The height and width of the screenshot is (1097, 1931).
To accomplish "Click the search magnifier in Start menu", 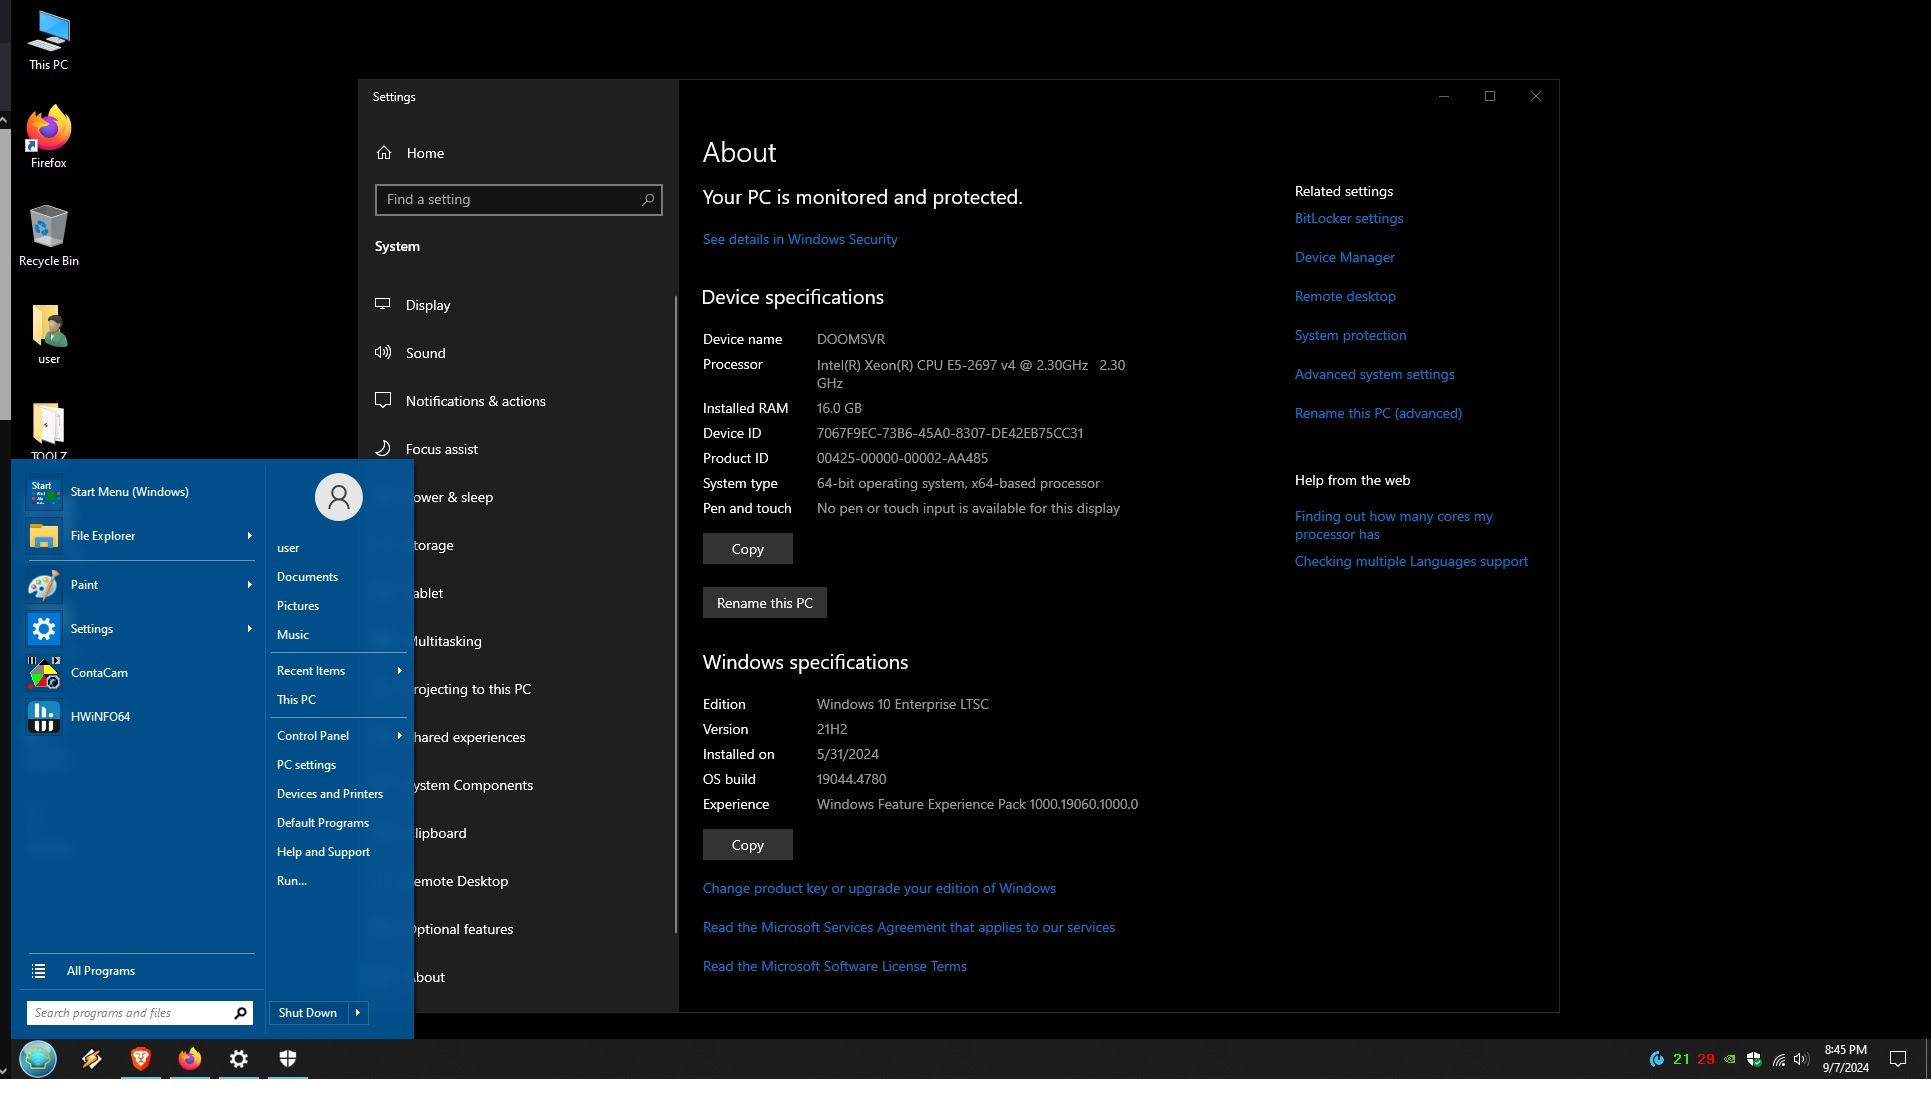I will coord(240,1013).
